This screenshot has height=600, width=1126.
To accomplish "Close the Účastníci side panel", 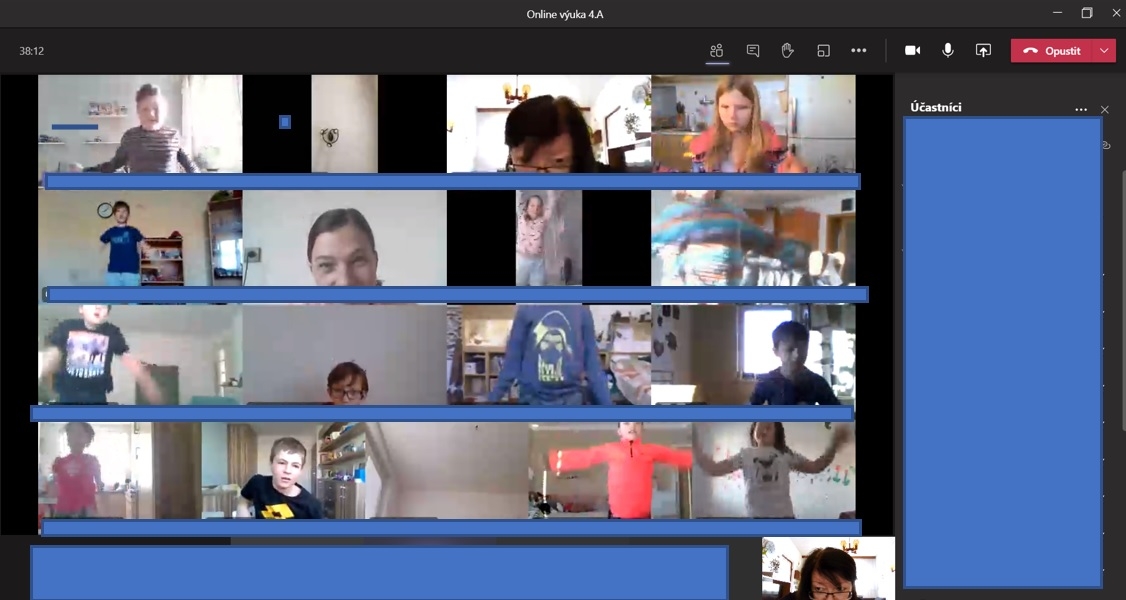I will [1105, 110].
